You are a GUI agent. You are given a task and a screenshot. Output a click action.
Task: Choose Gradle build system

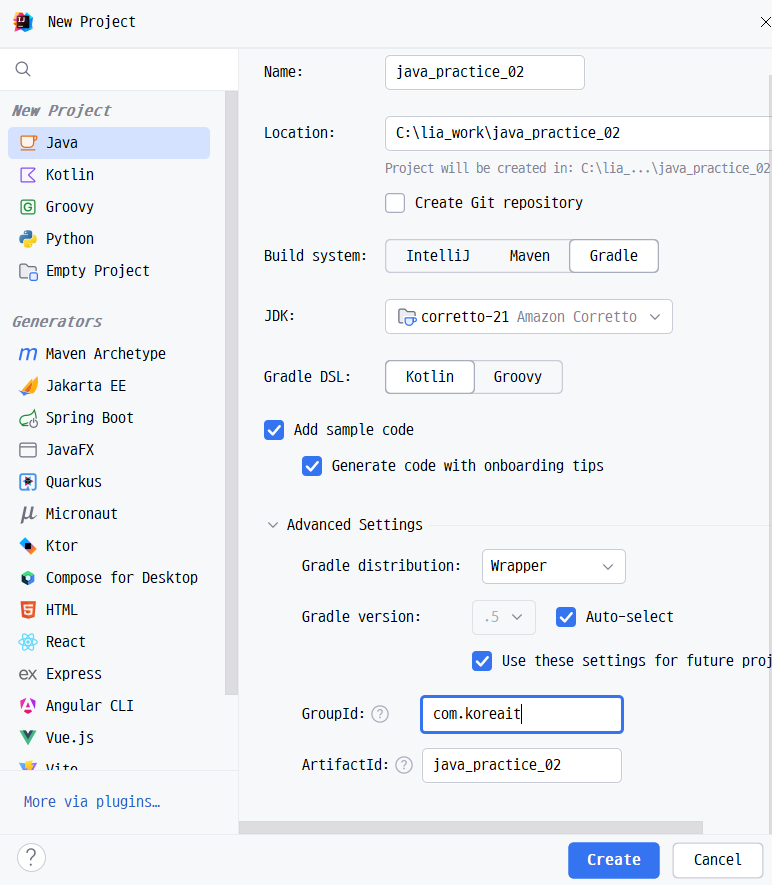(x=614, y=256)
